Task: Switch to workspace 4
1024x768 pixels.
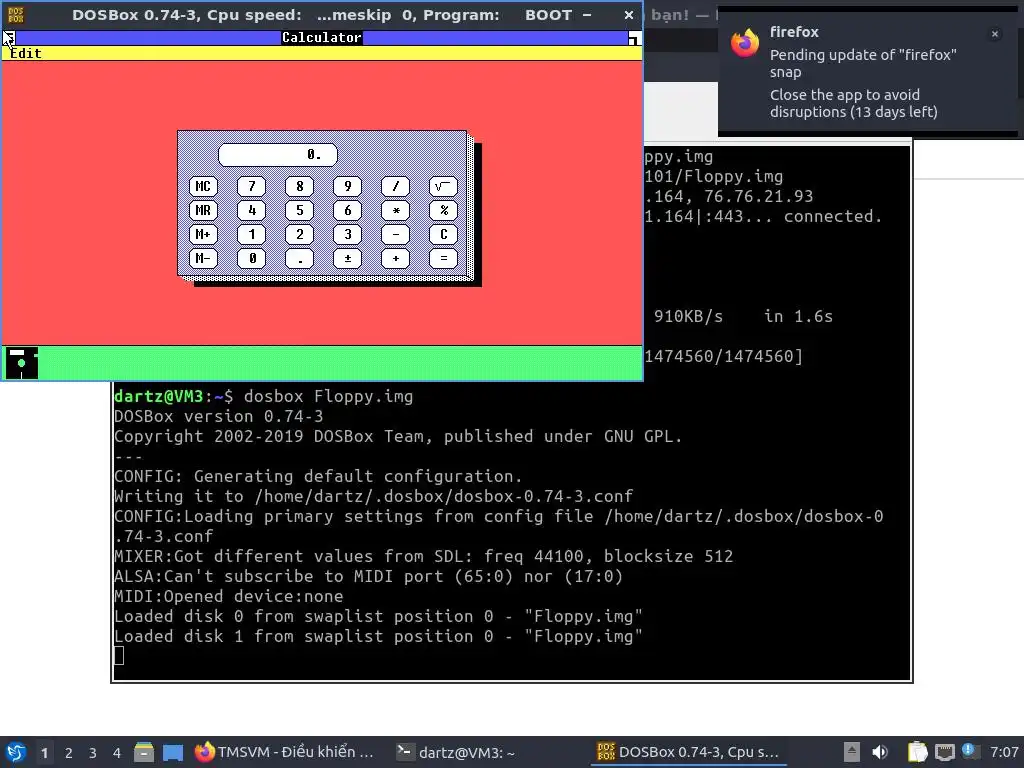Action: 117,753
